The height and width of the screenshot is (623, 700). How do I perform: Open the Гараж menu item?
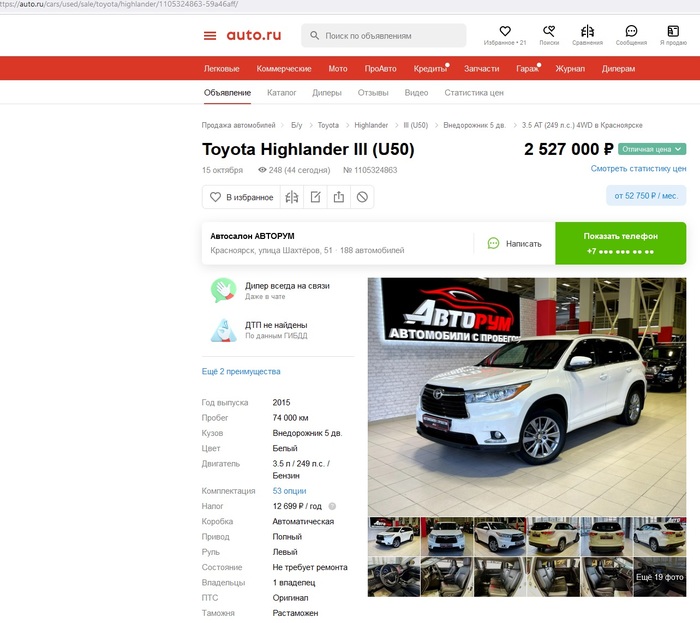(x=528, y=69)
